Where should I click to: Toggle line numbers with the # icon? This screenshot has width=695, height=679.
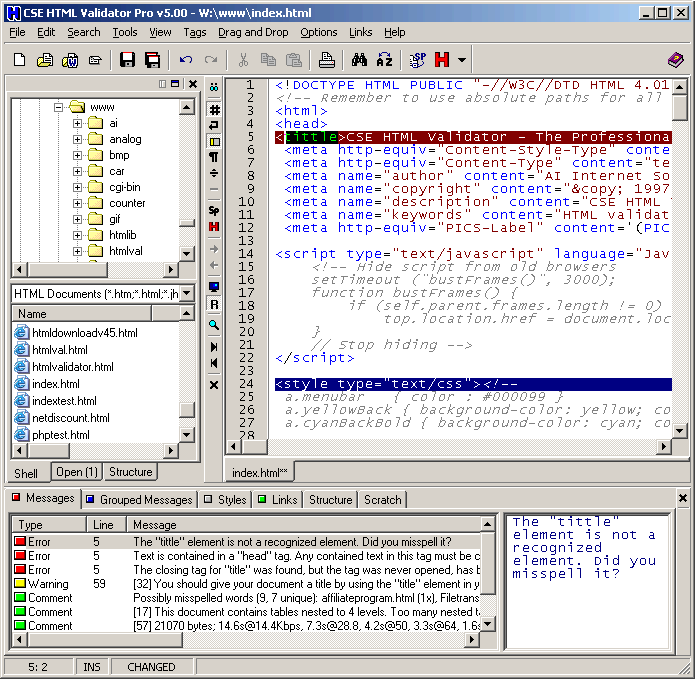[x=215, y=109]
